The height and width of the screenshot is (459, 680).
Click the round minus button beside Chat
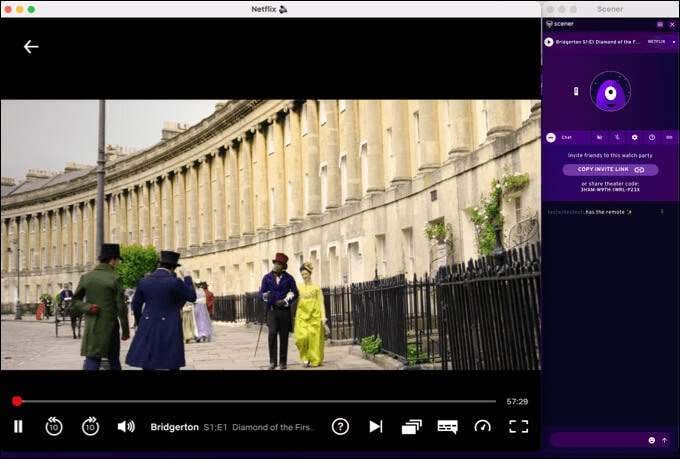(551, 138)
